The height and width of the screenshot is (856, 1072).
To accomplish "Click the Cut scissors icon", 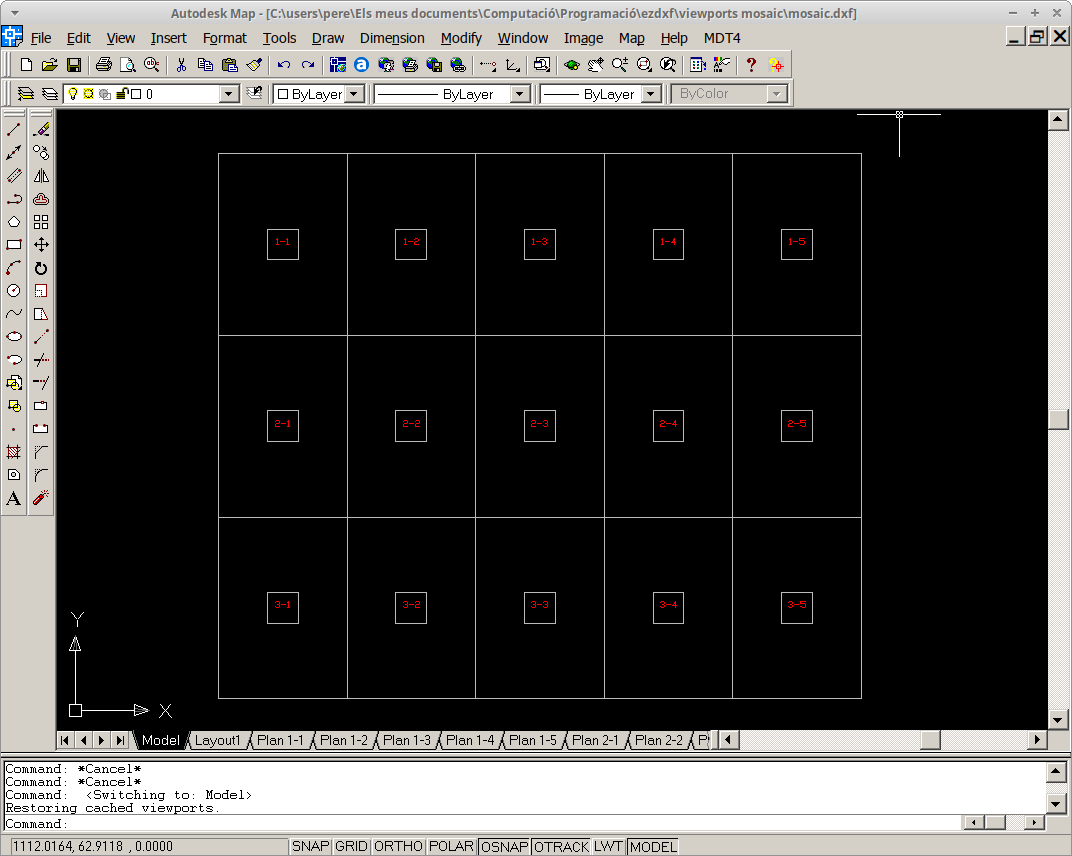I will point(181,65).
